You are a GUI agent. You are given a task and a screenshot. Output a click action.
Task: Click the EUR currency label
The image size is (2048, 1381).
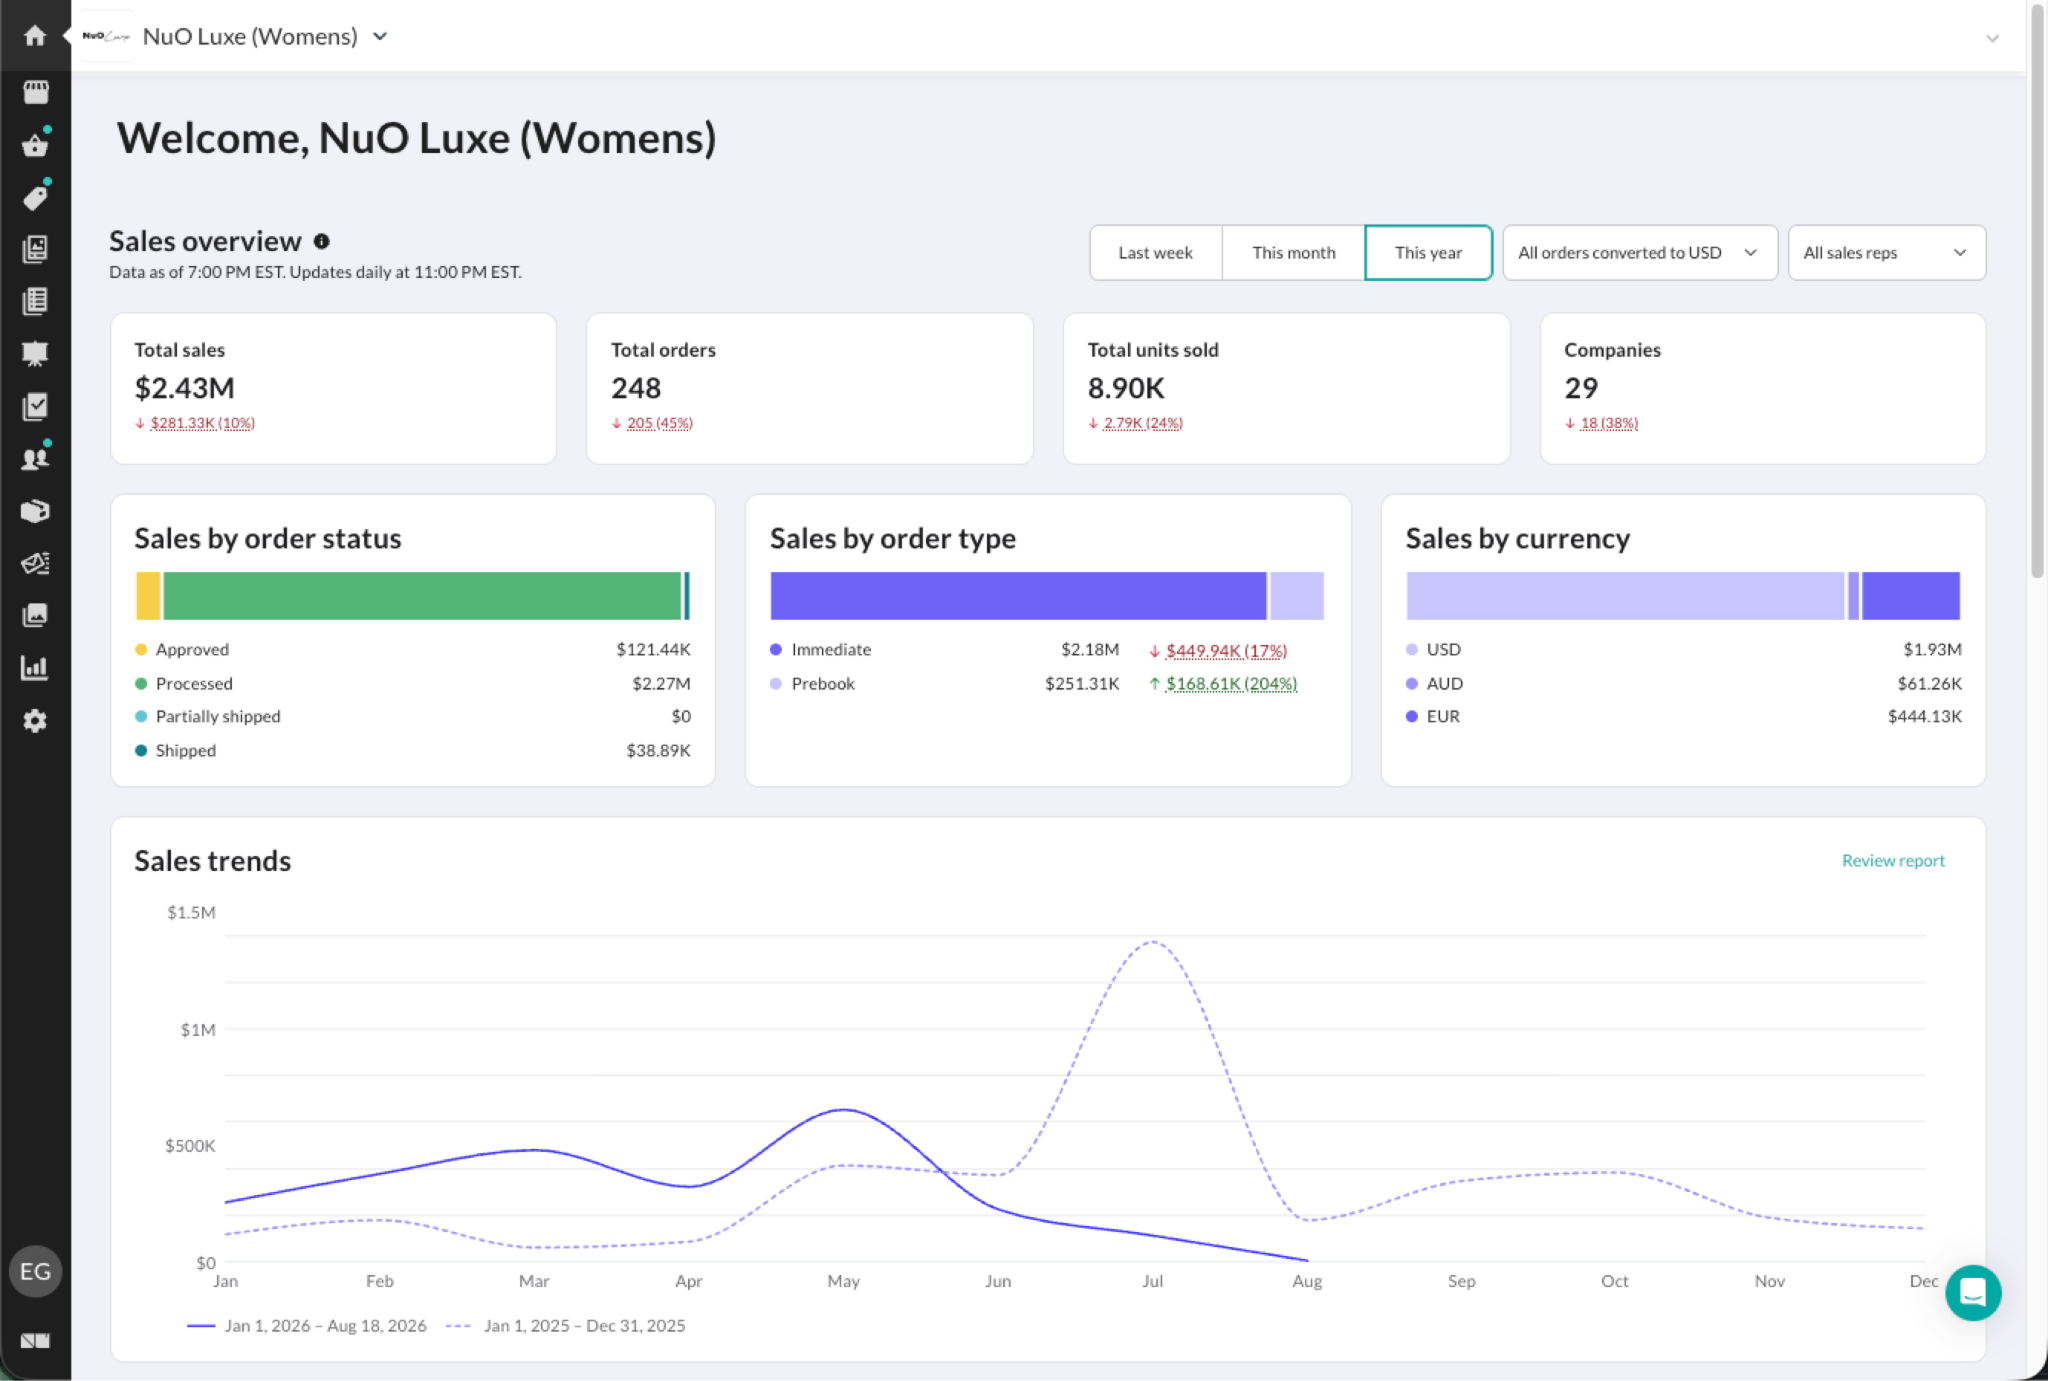click(1443, 717)
